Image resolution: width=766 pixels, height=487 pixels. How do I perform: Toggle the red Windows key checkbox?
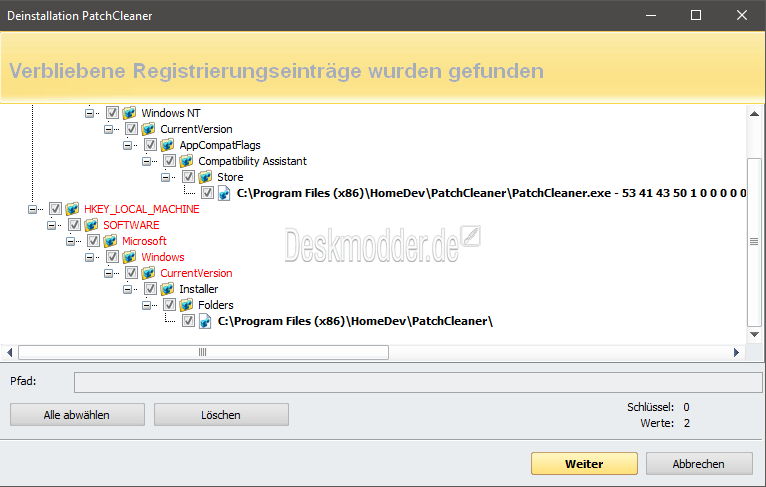(x=112, y=257)
